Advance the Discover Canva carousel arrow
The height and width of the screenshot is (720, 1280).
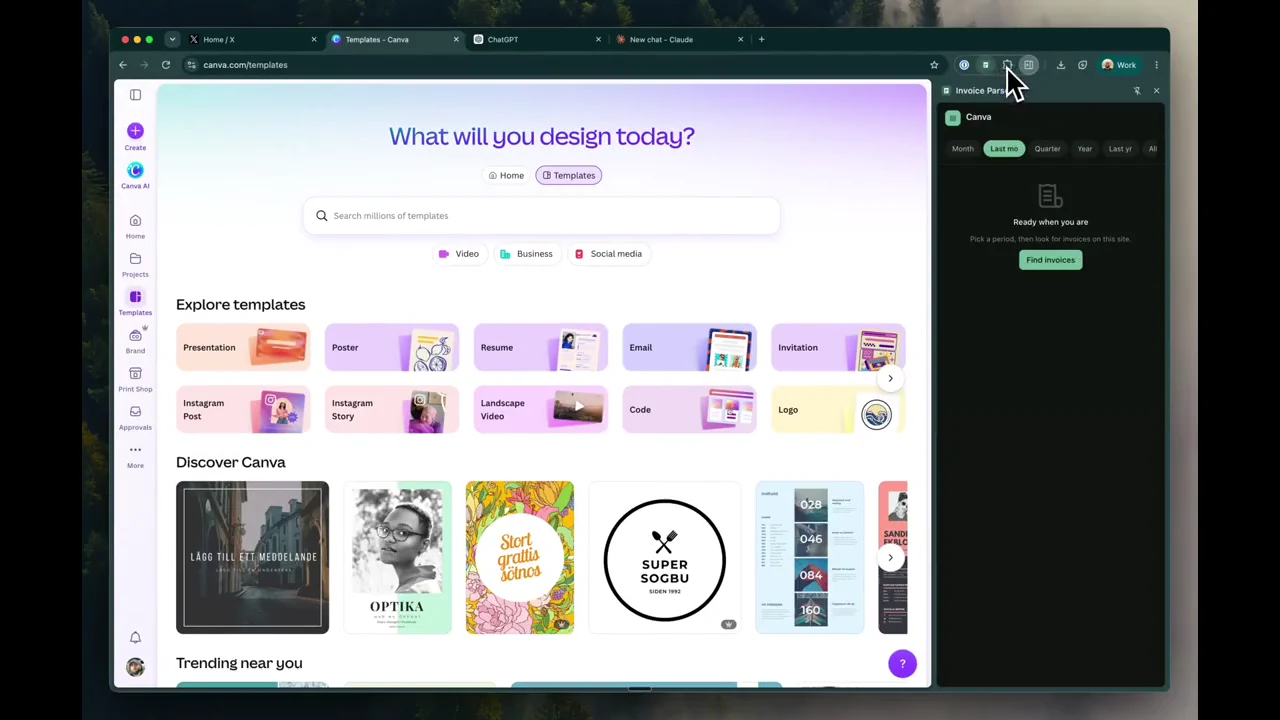click(x=890, y=558)
